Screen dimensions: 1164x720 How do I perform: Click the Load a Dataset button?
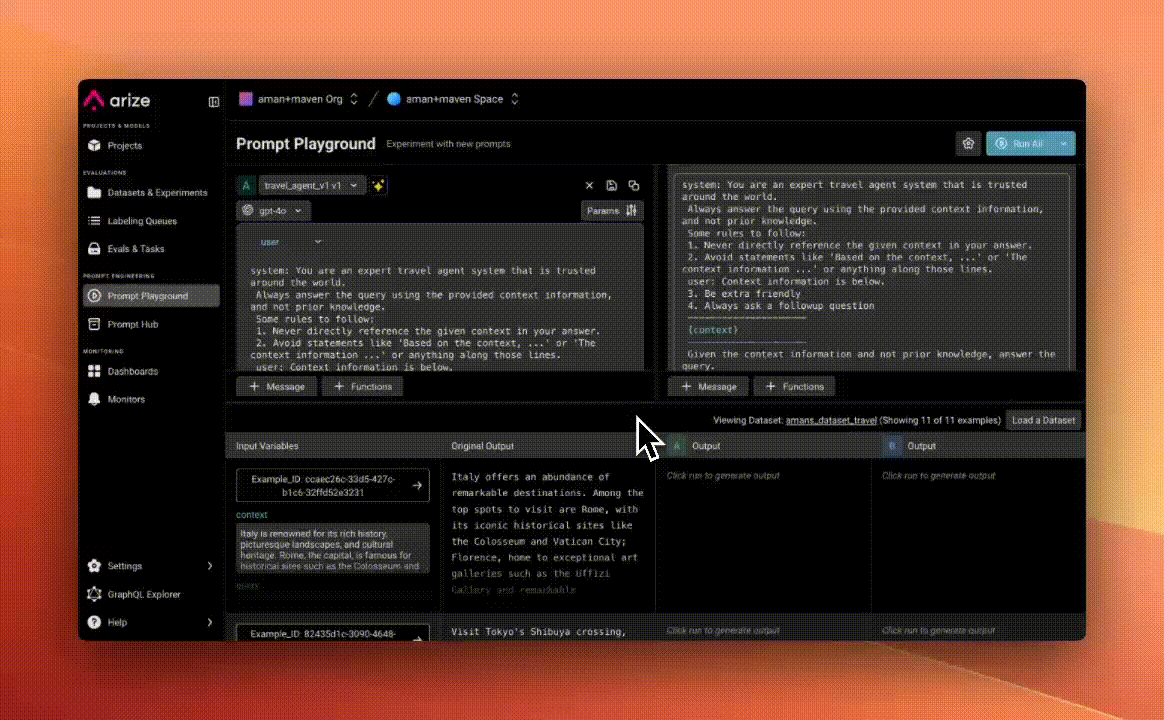coord(1043,420)
